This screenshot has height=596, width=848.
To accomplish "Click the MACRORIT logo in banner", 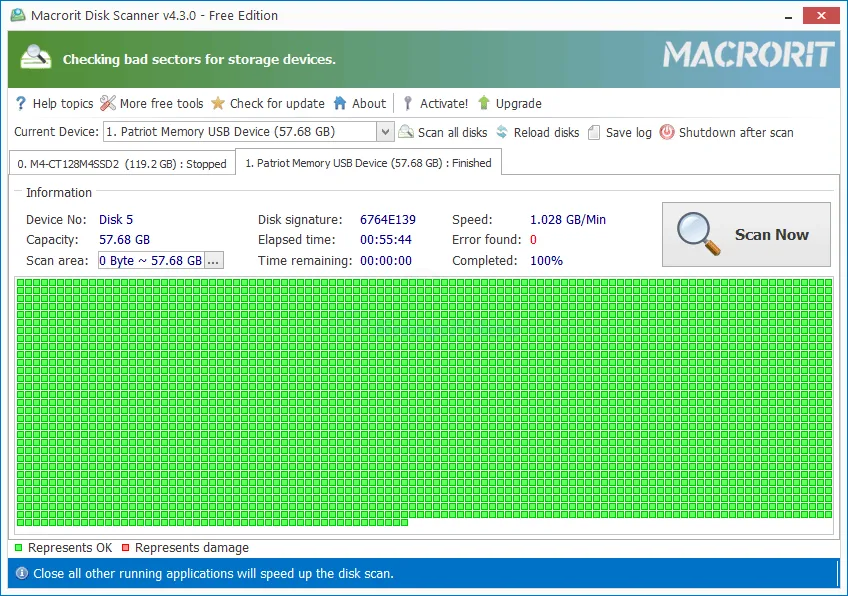I will [x=748, y=55].
